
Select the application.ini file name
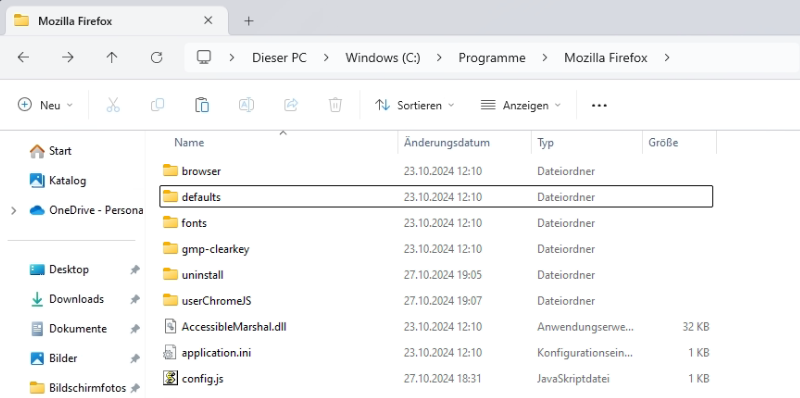[x=216, y=353]
